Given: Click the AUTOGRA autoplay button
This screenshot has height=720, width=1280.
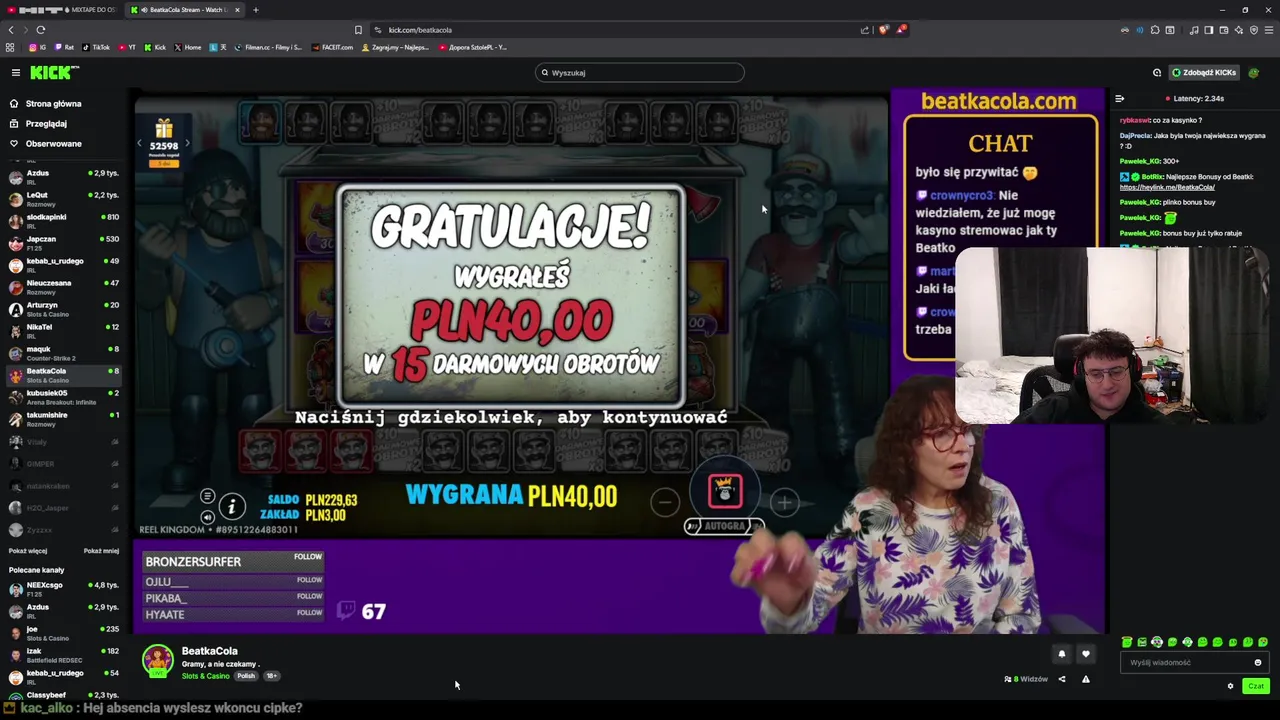Looking at the screenshot, I should pos(724,526).
